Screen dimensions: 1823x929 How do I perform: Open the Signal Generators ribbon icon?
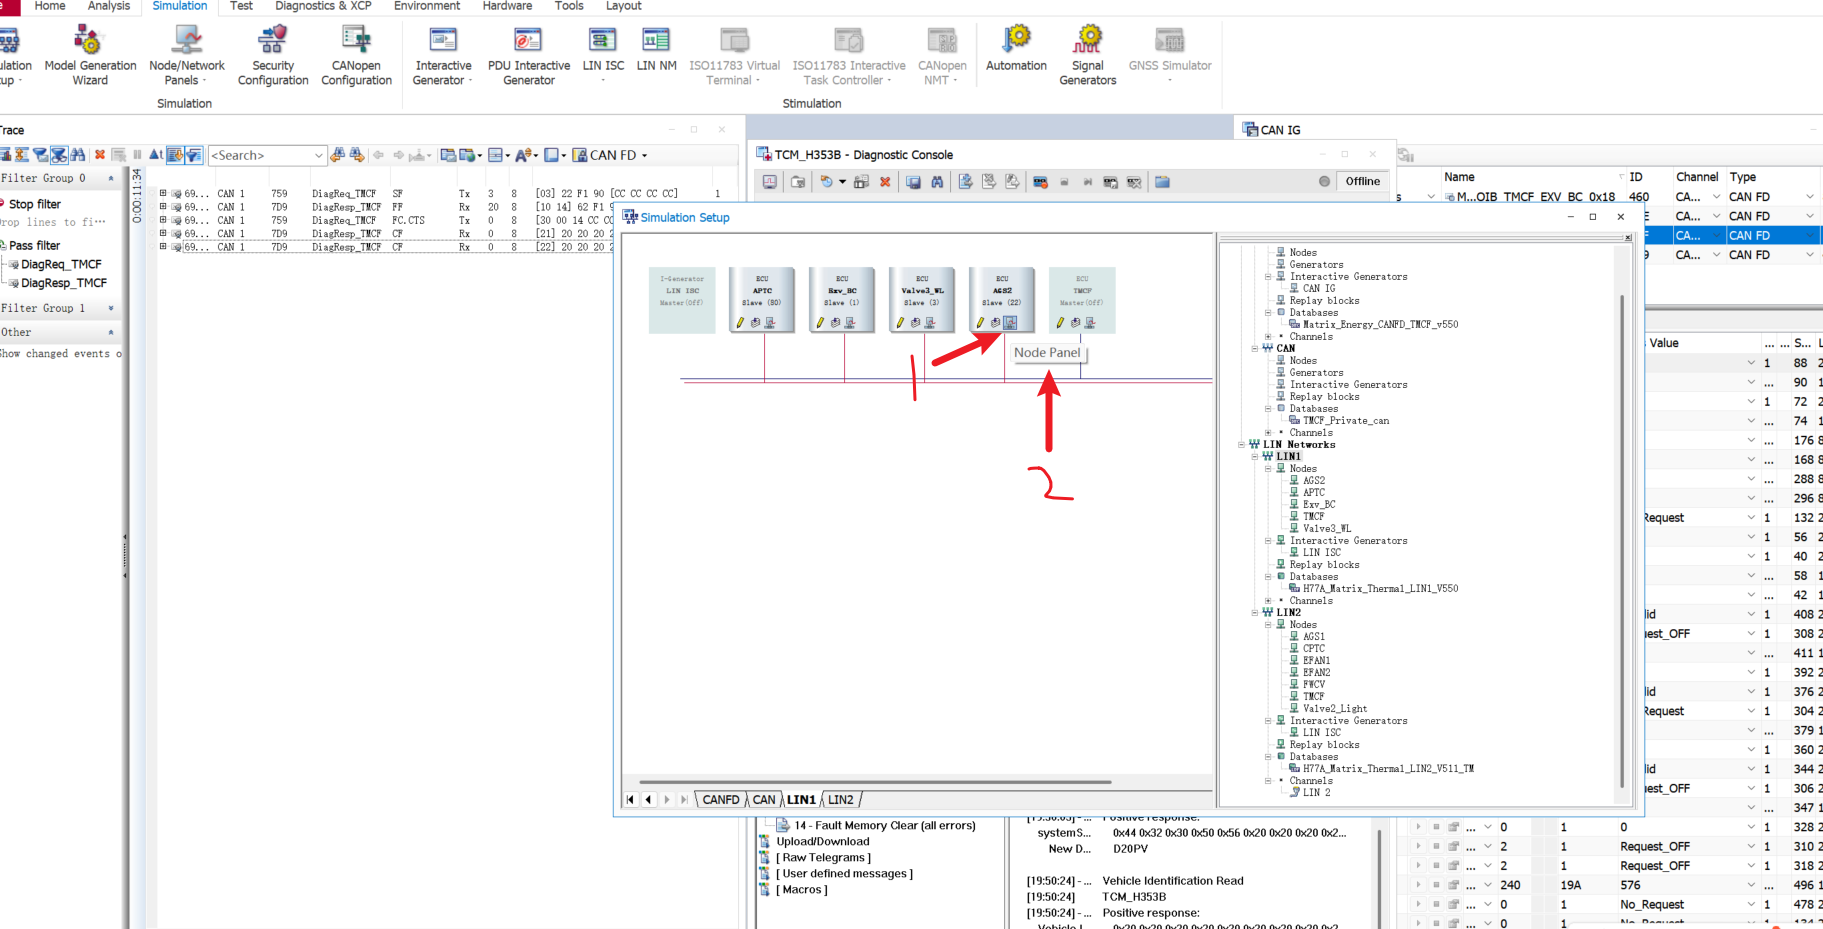pyautogui.click(x=1087, y=55)
